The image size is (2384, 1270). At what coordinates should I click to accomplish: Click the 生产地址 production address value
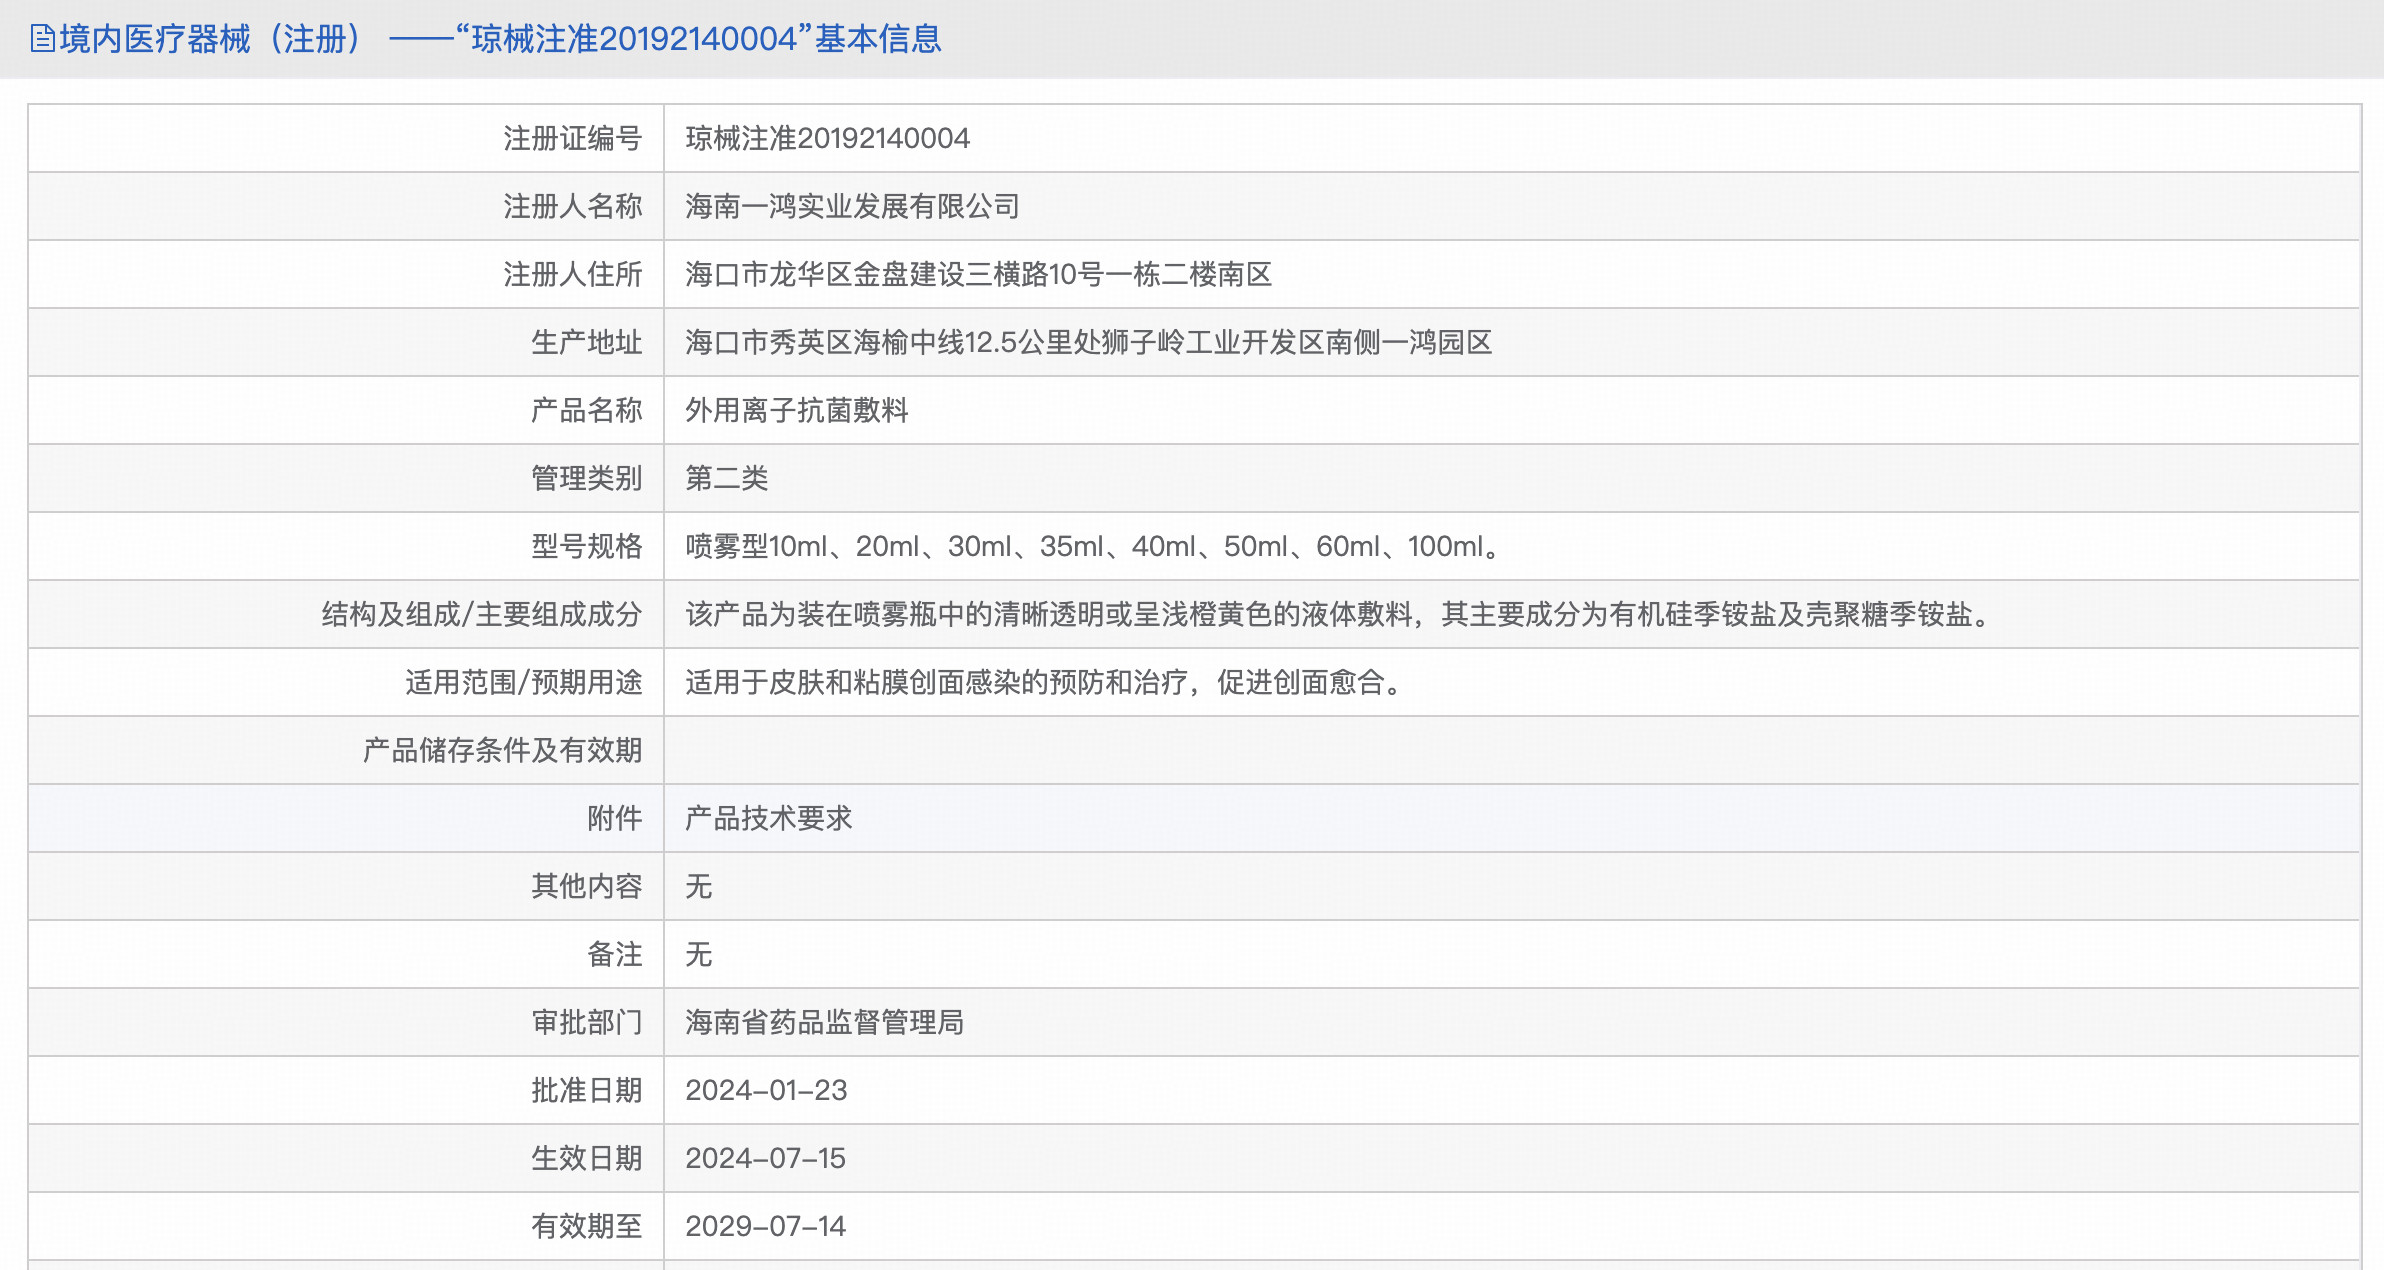(x=1088, y=342)
